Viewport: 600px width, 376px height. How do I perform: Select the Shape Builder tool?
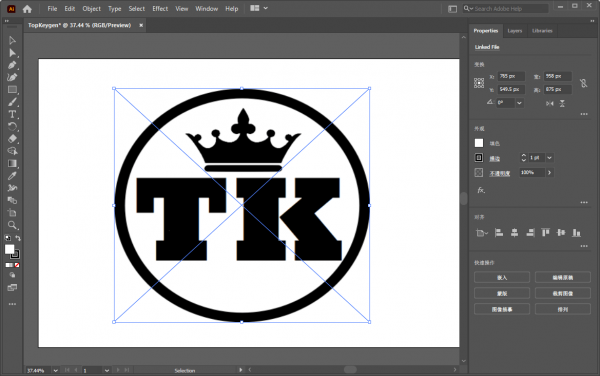click(x=12, y=151)
